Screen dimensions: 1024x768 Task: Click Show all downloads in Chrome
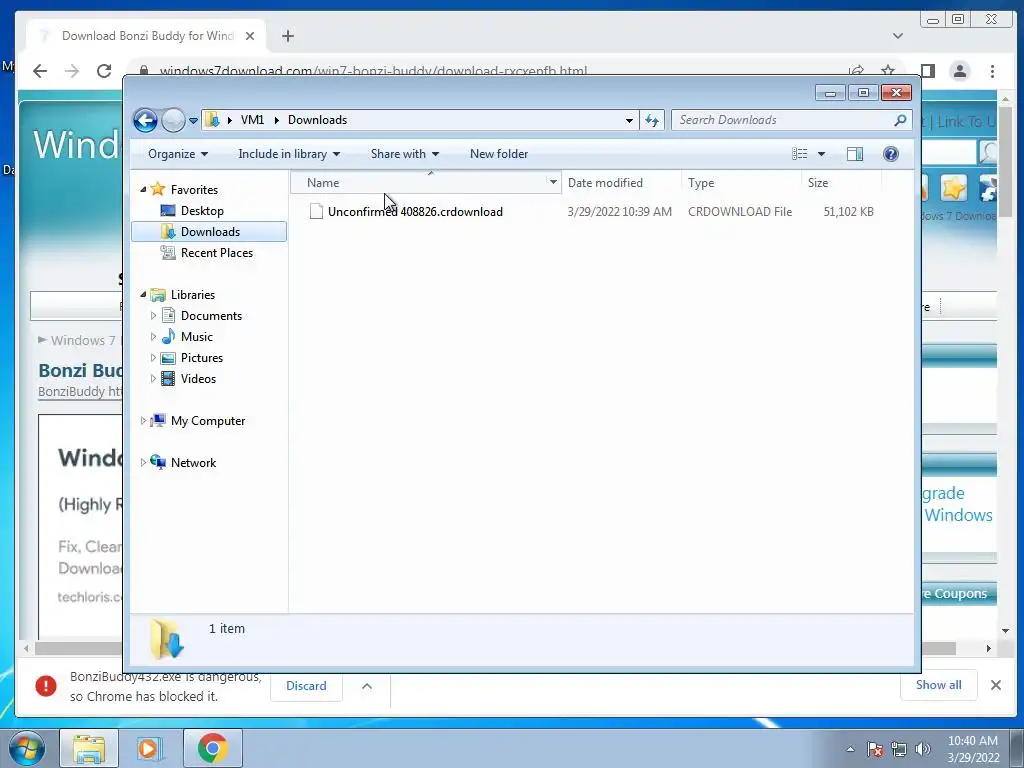tap(938, 685)
